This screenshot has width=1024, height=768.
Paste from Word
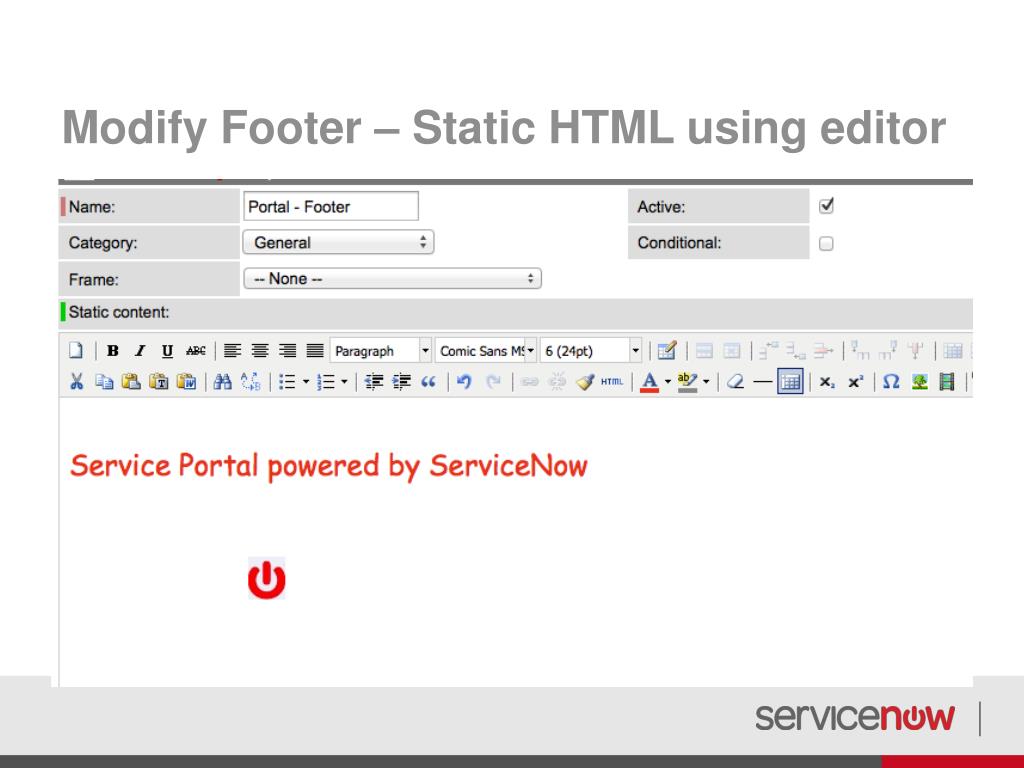[x=187, y=381]
